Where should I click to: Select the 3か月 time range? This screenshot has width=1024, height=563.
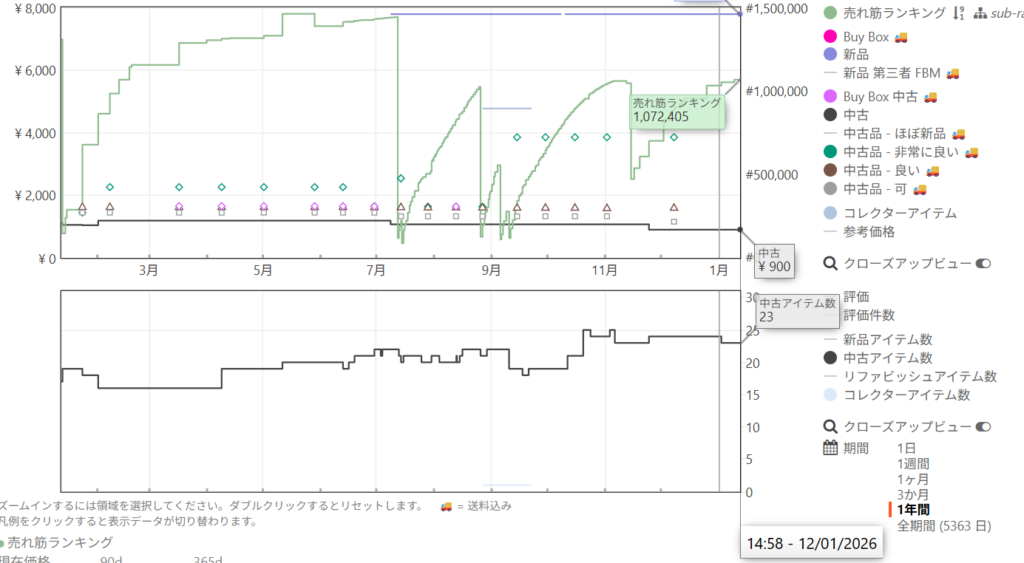point(914,494)
